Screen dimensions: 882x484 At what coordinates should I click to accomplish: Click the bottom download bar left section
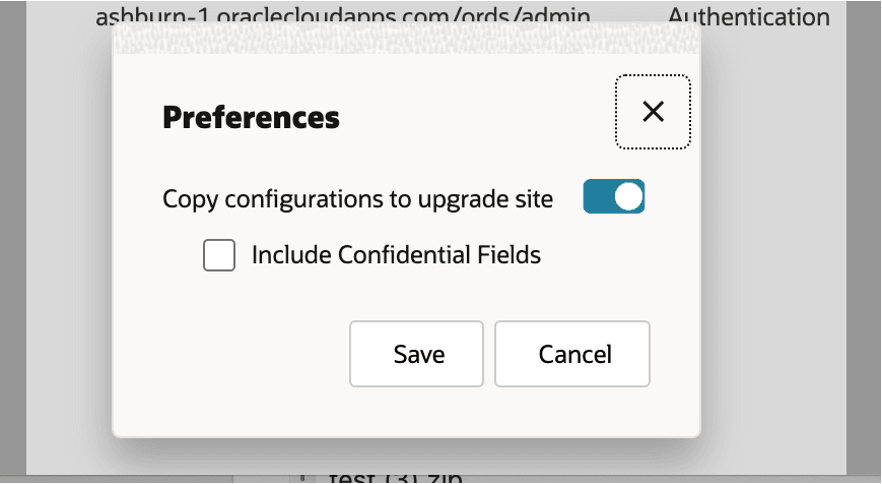pyautogui.click(x=116, y=479)
